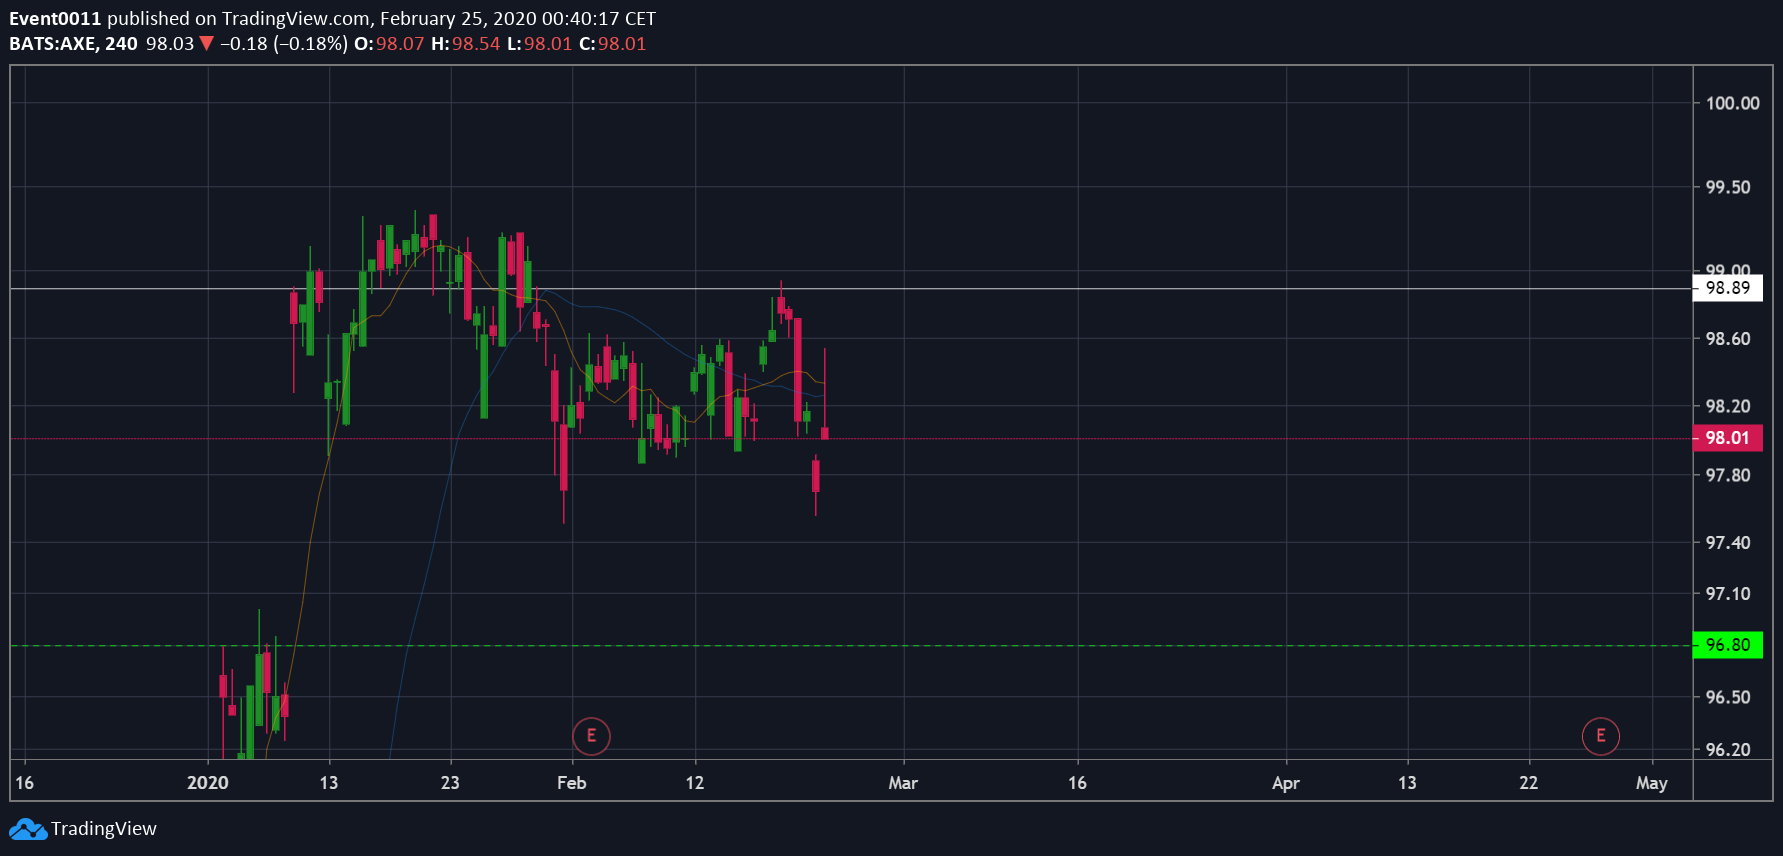Click the Mar label on time axis

(x=903, y=783)
